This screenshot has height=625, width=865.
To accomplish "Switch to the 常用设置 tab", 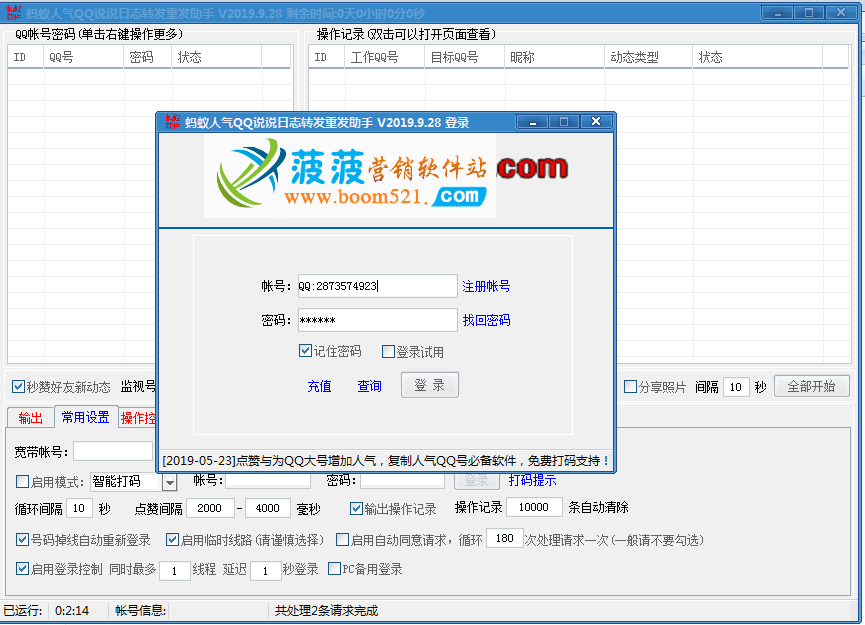I will [x=86, y=417].
